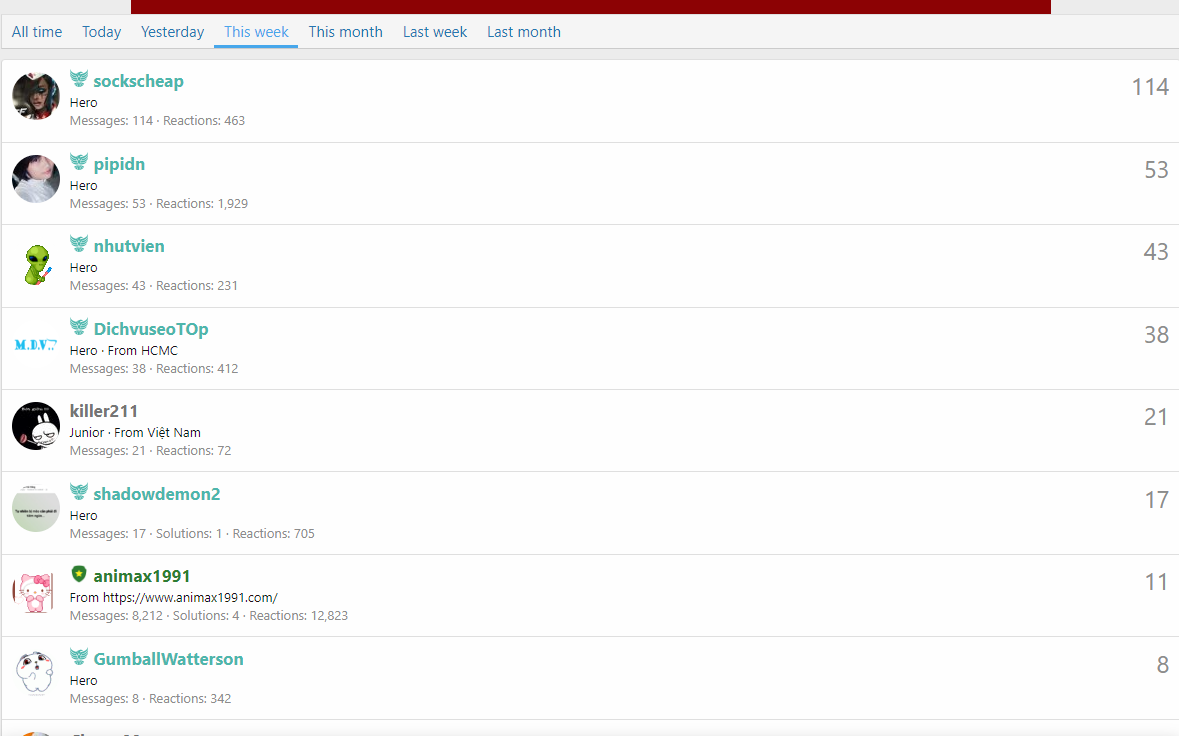Open sockscheap's profile link

tap(138, 81)
